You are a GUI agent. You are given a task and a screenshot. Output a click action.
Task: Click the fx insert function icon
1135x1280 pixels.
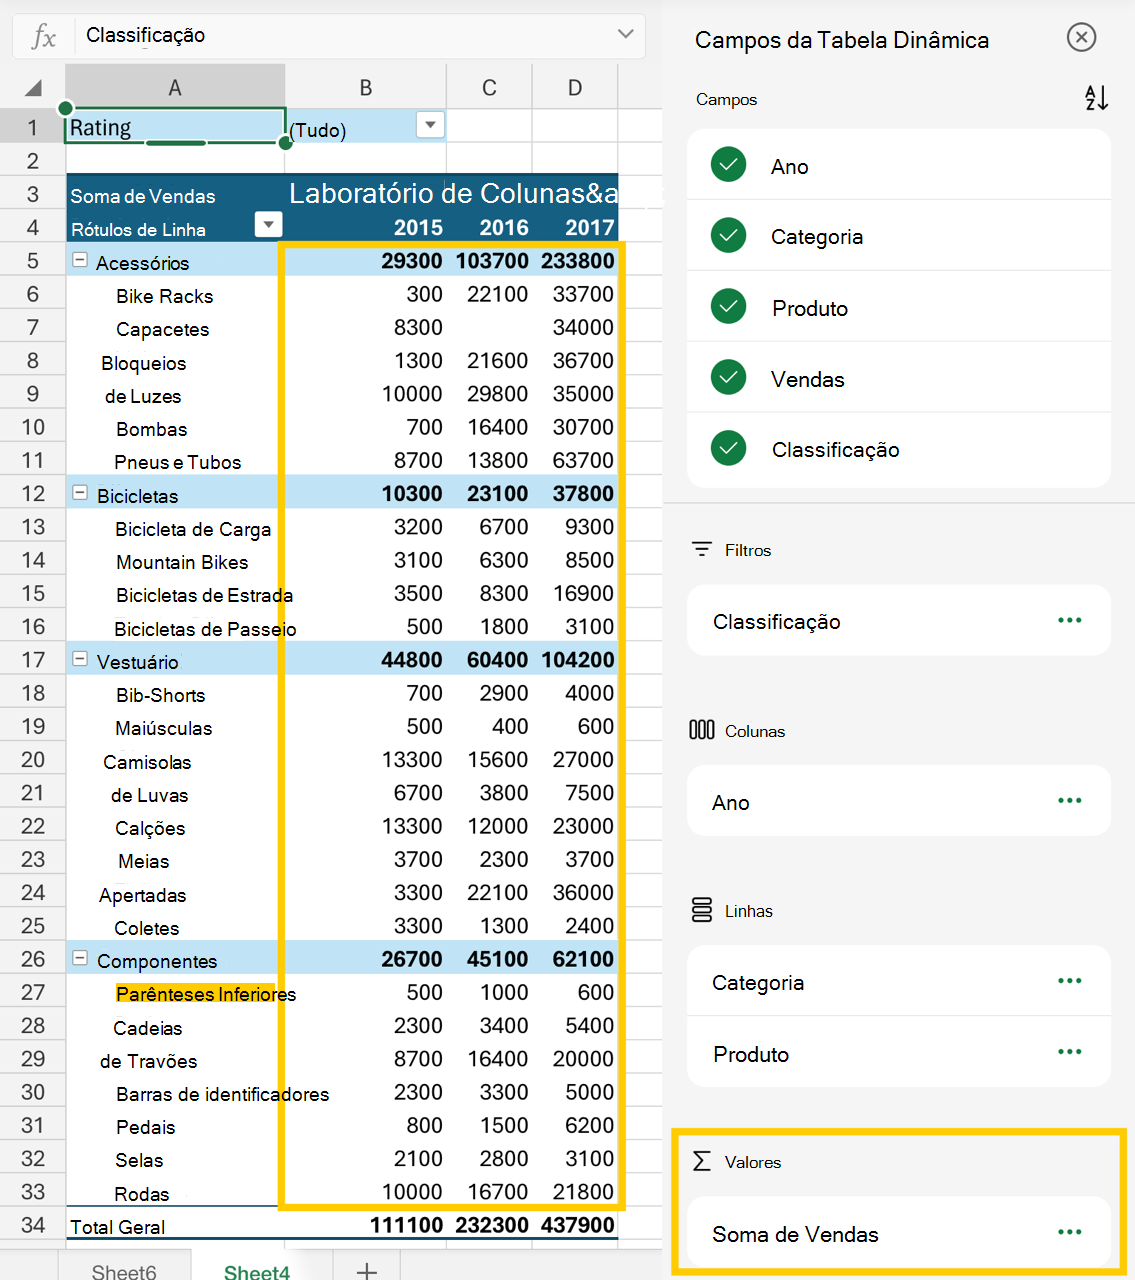pos(43,37)
